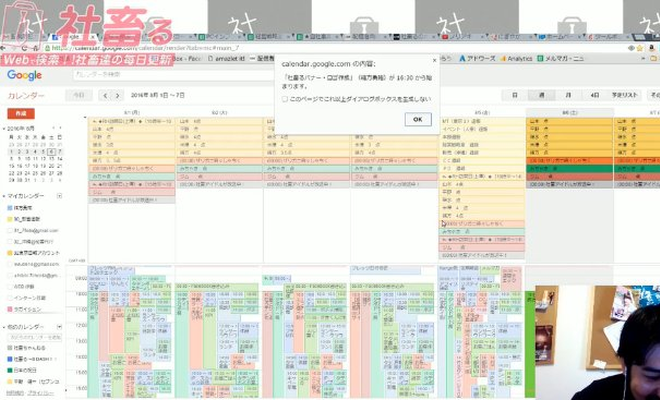Image resolution: width=660 pixels, height=400 pixels.
Task: Select the 4 Days view tab
Action: pos(594,95)
